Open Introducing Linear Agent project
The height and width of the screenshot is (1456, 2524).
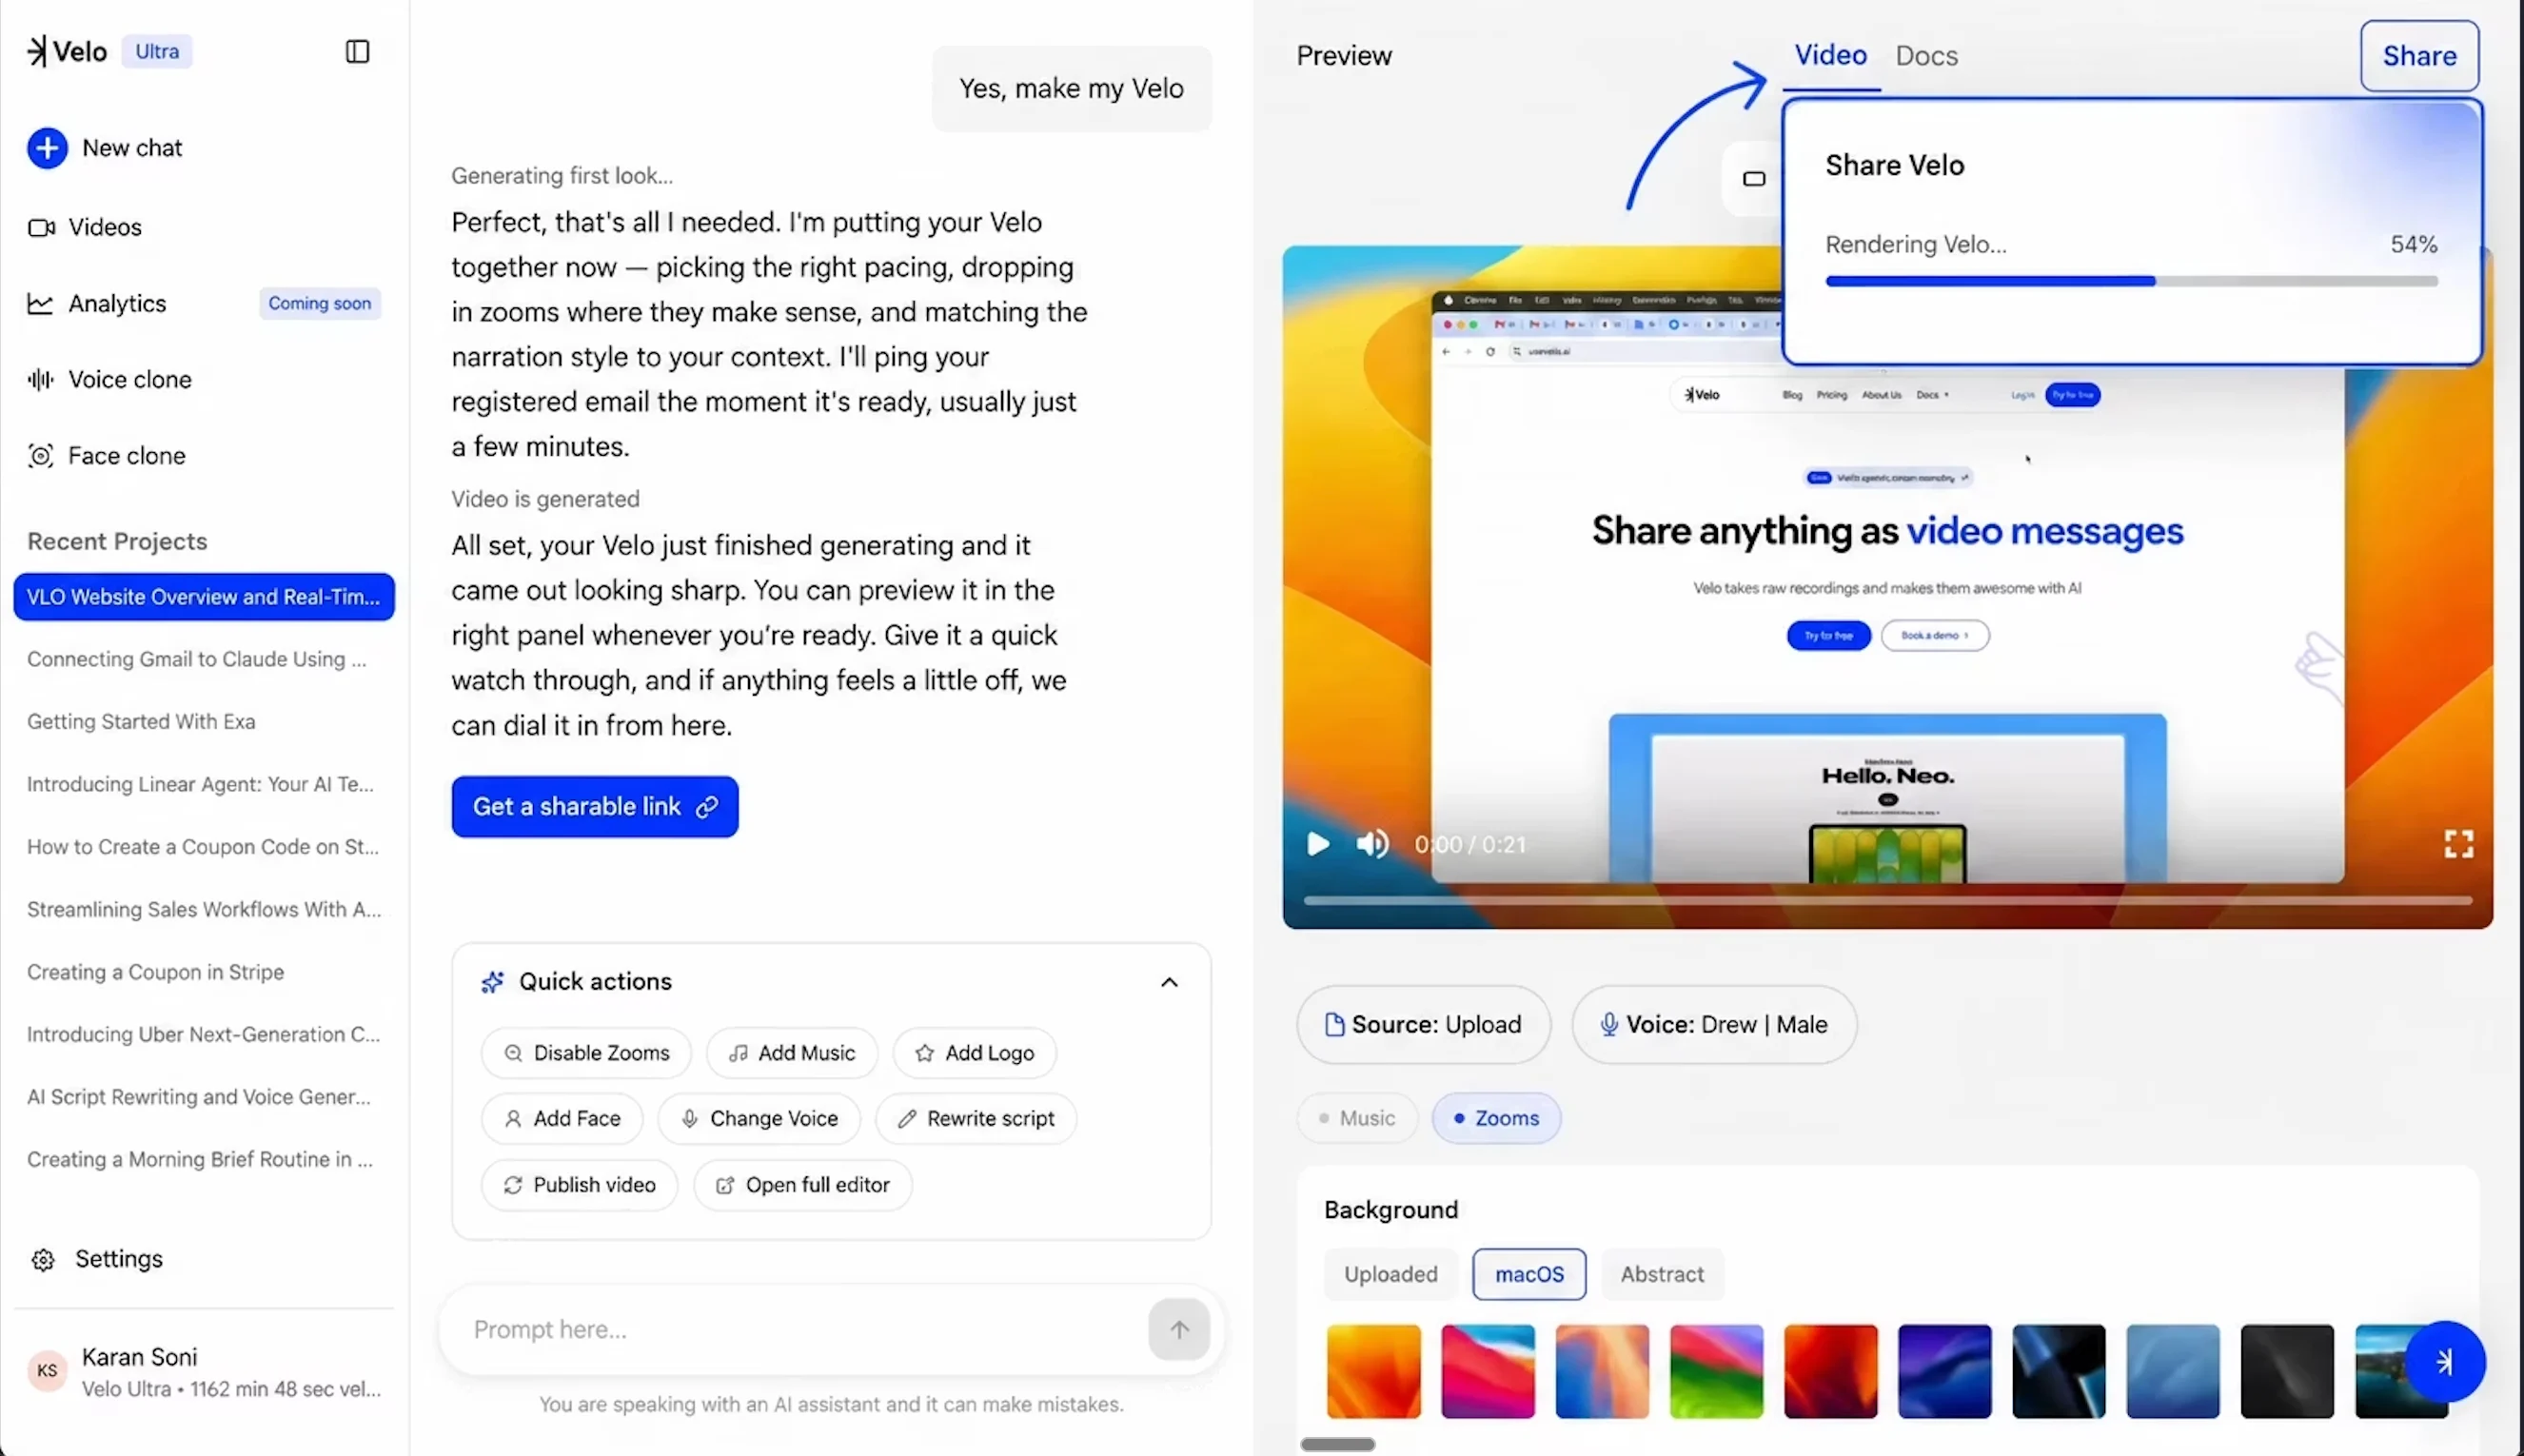[200, 784]
